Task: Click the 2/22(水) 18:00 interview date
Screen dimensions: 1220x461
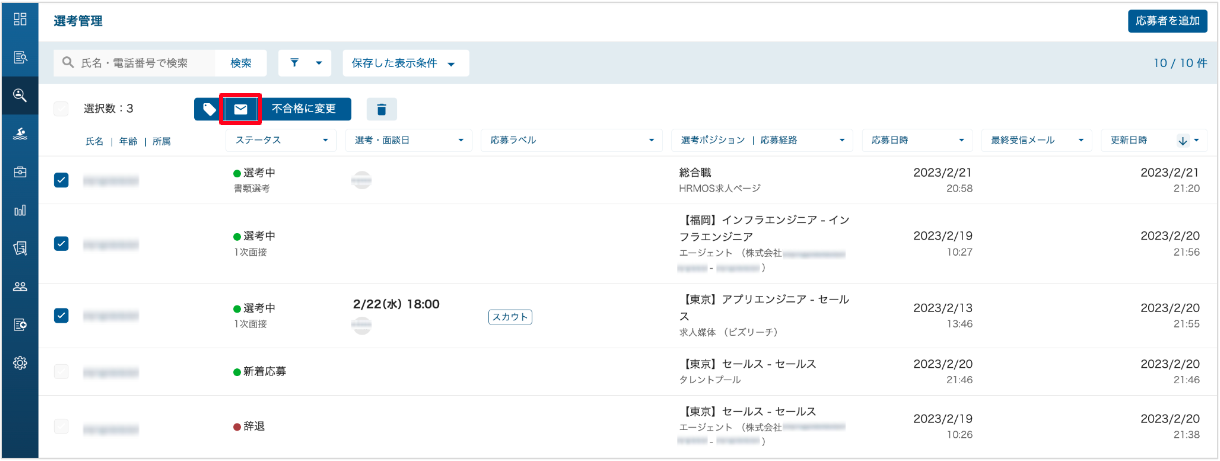Action: click(397, 304)
